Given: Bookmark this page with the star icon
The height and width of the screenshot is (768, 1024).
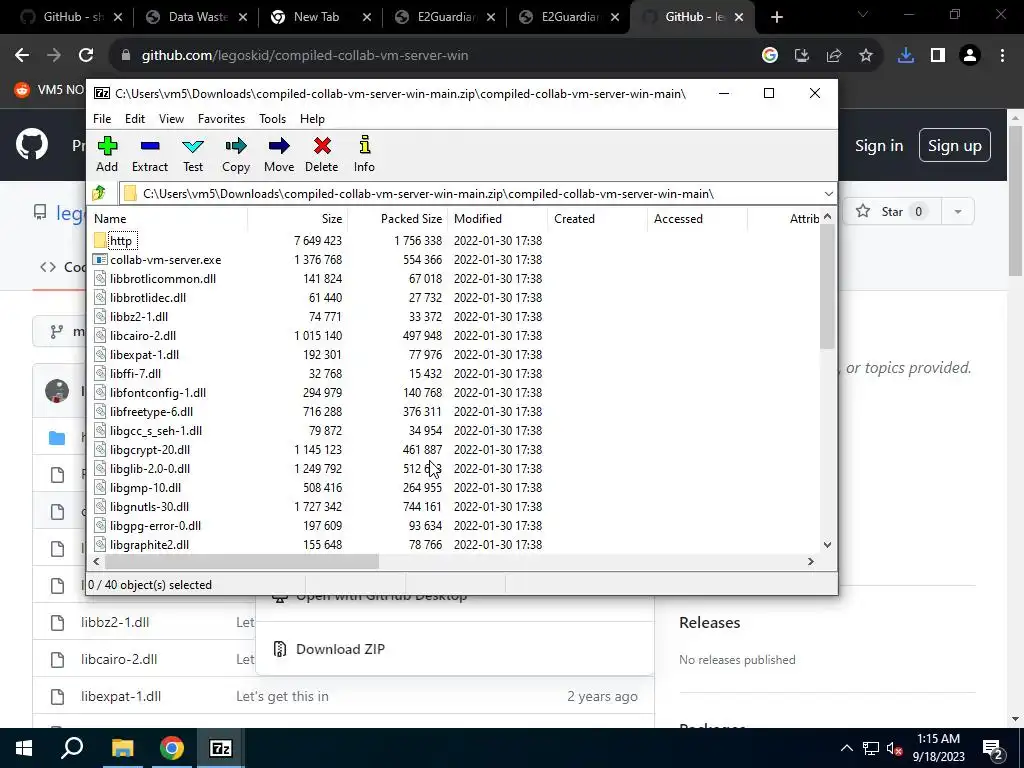Looking at the screenshot, I should (x=865, y=56).
